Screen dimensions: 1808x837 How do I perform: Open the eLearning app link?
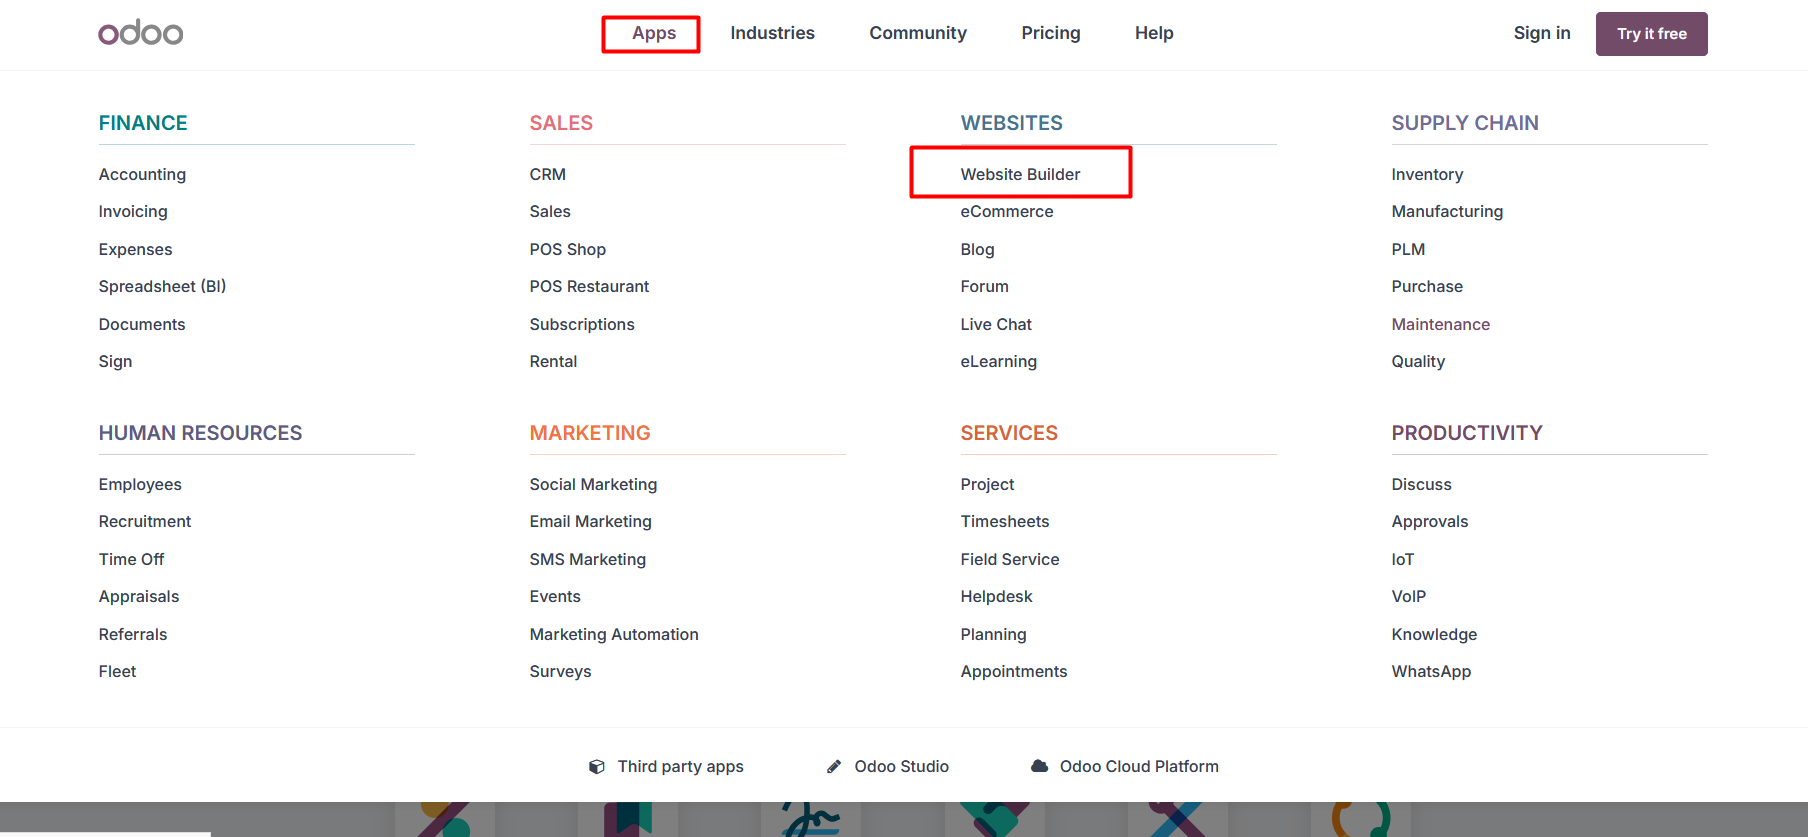click(x=998, y=362)
